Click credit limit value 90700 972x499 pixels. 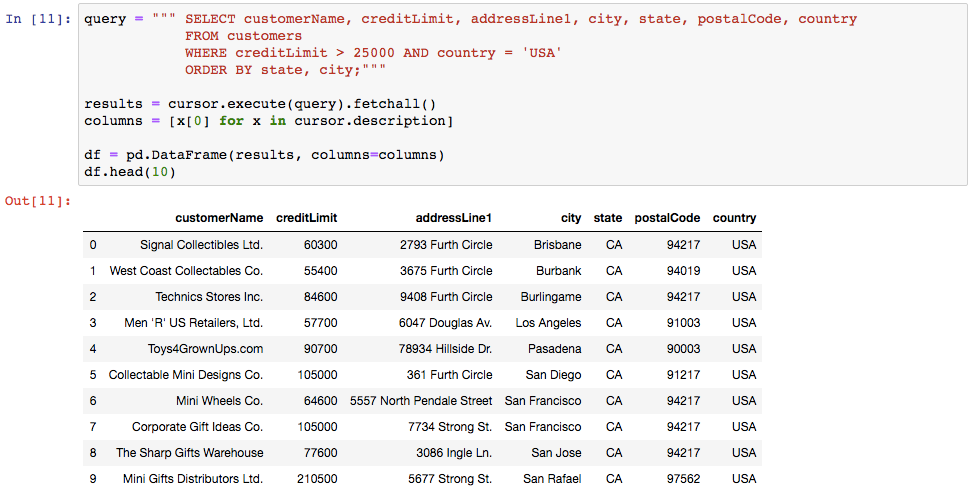[320, 349]
